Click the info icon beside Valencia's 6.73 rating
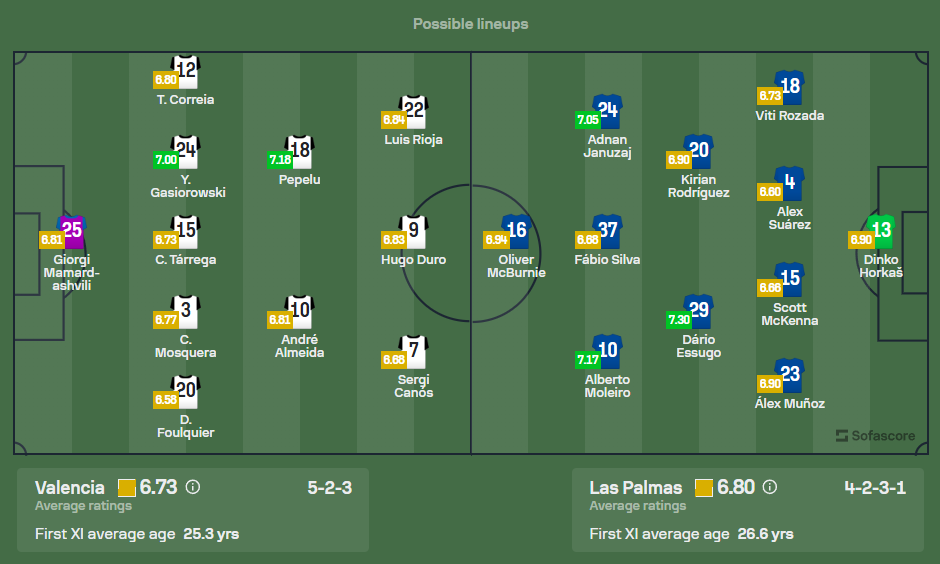Screen dimensions: 940x564 click(x=193, y=487)
